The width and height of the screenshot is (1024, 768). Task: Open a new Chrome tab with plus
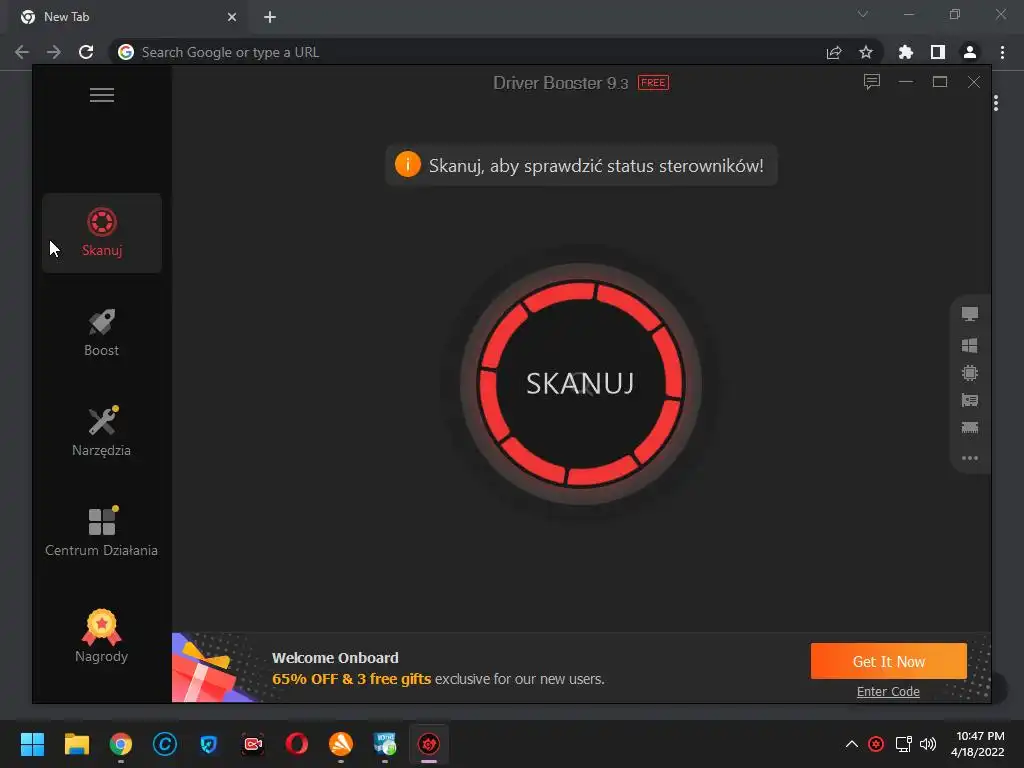click(270, 17)
